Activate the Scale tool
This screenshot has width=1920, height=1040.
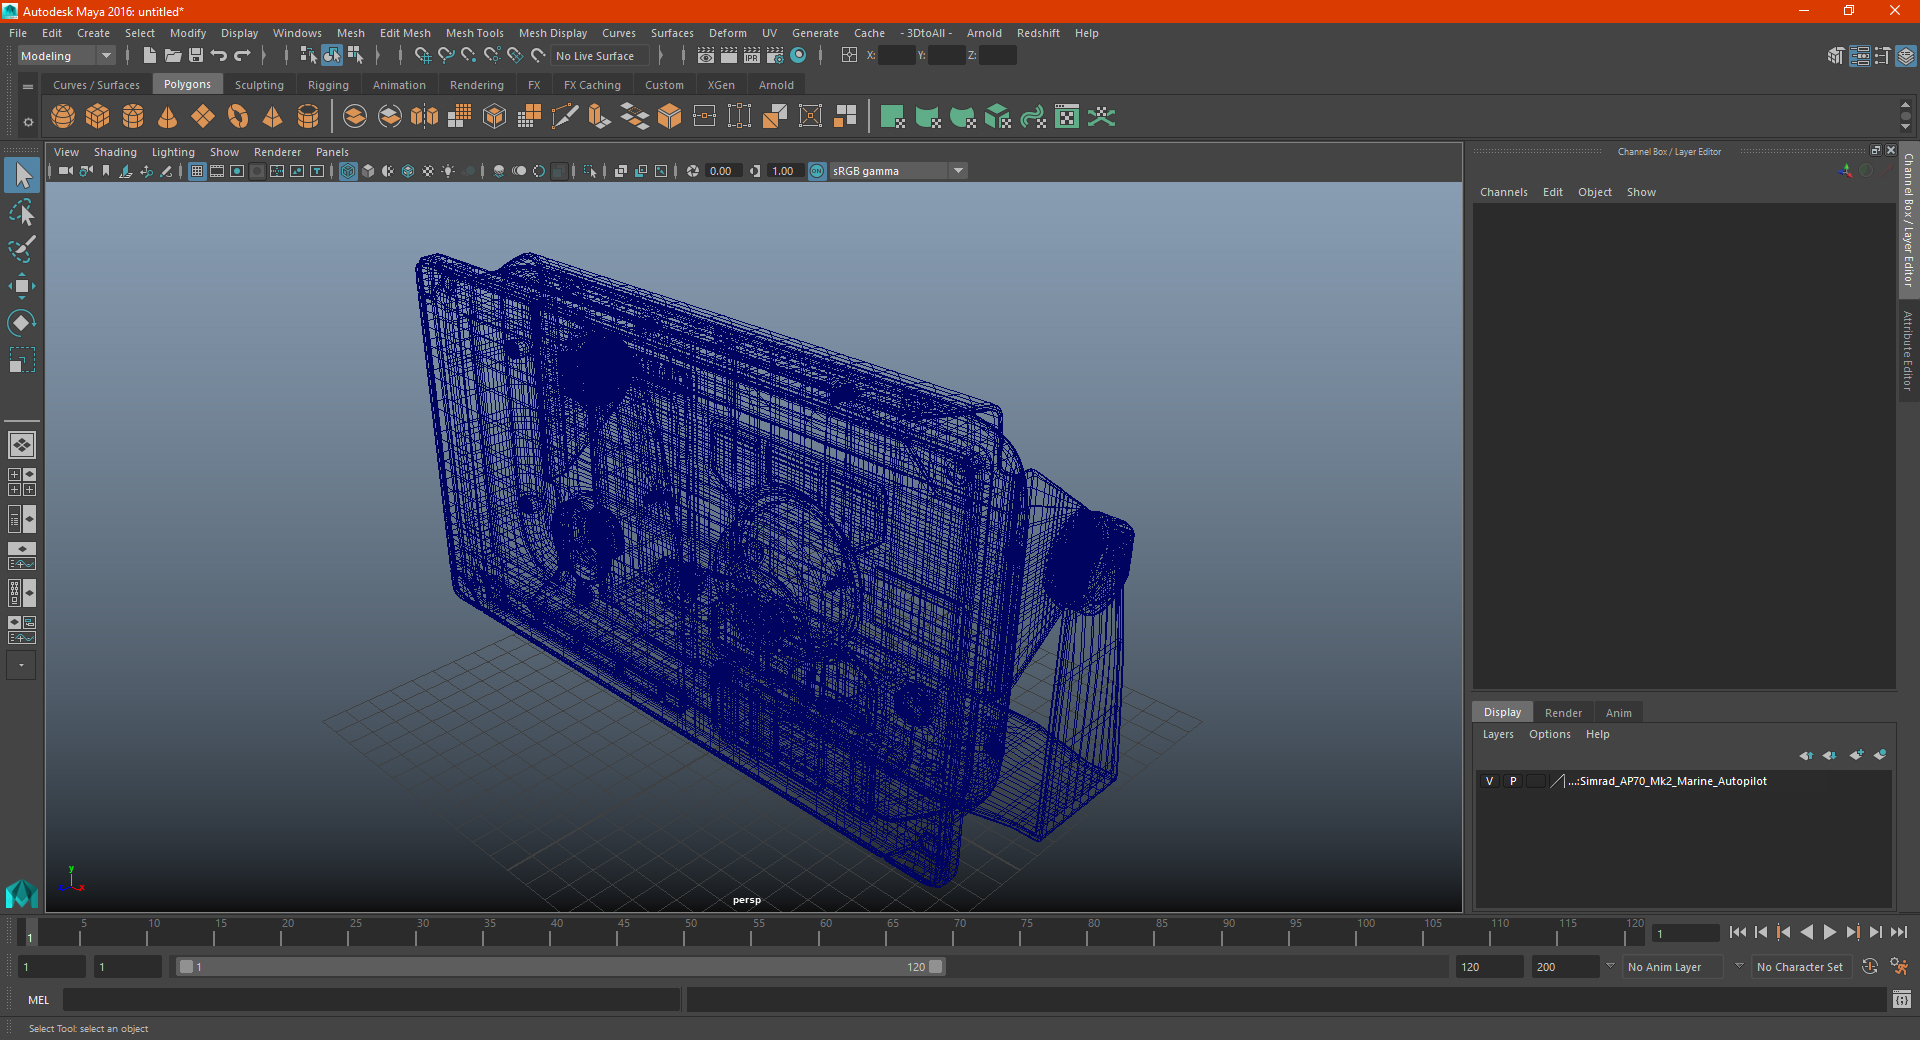point(21,359)
